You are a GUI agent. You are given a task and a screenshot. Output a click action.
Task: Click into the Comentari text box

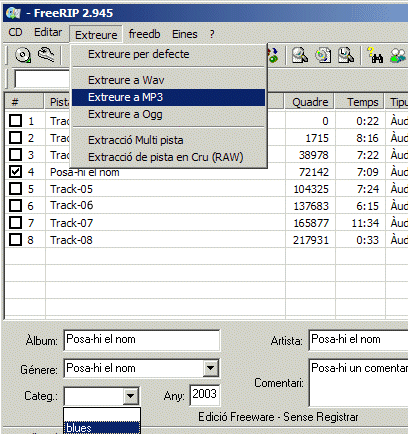coord(359,383)
